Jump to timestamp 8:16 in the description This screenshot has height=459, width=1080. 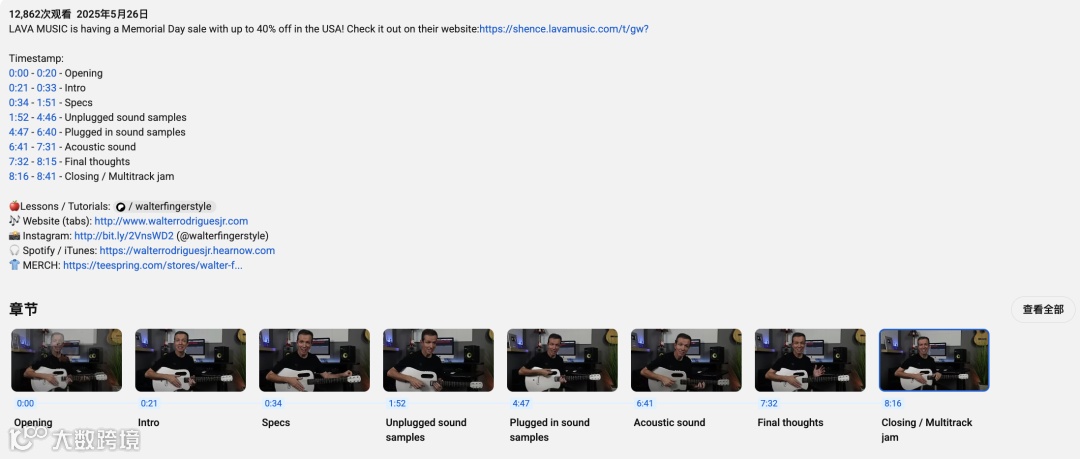click(19, 176)
